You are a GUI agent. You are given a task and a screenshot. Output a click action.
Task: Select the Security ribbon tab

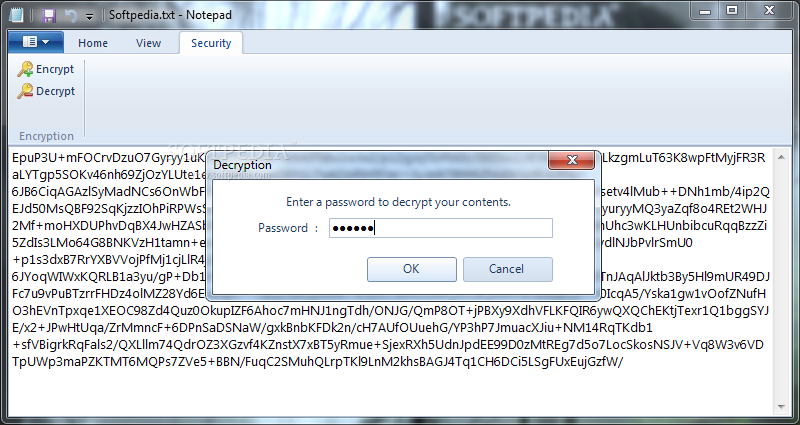[211, 43]
